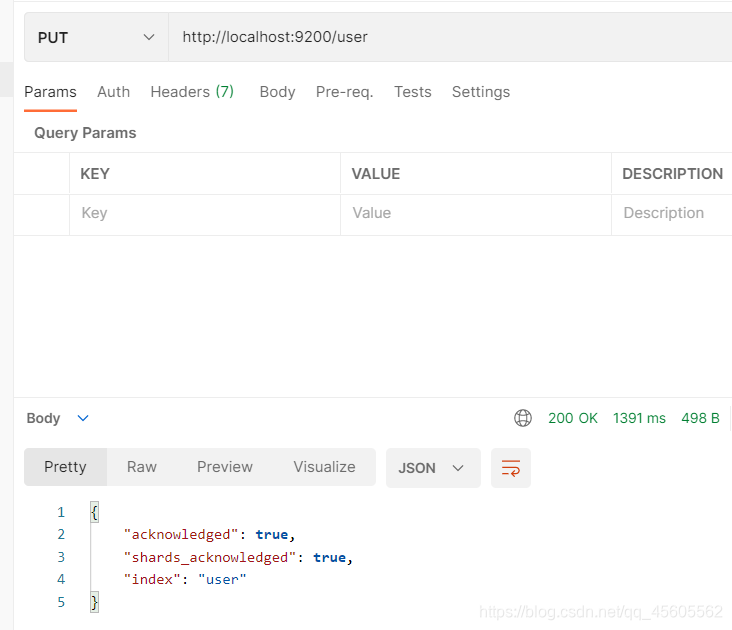Image resolution: width=732 pixels, height=630 pixels.
Task: Expand the response Body dropdown chevron
Action: 83,418
